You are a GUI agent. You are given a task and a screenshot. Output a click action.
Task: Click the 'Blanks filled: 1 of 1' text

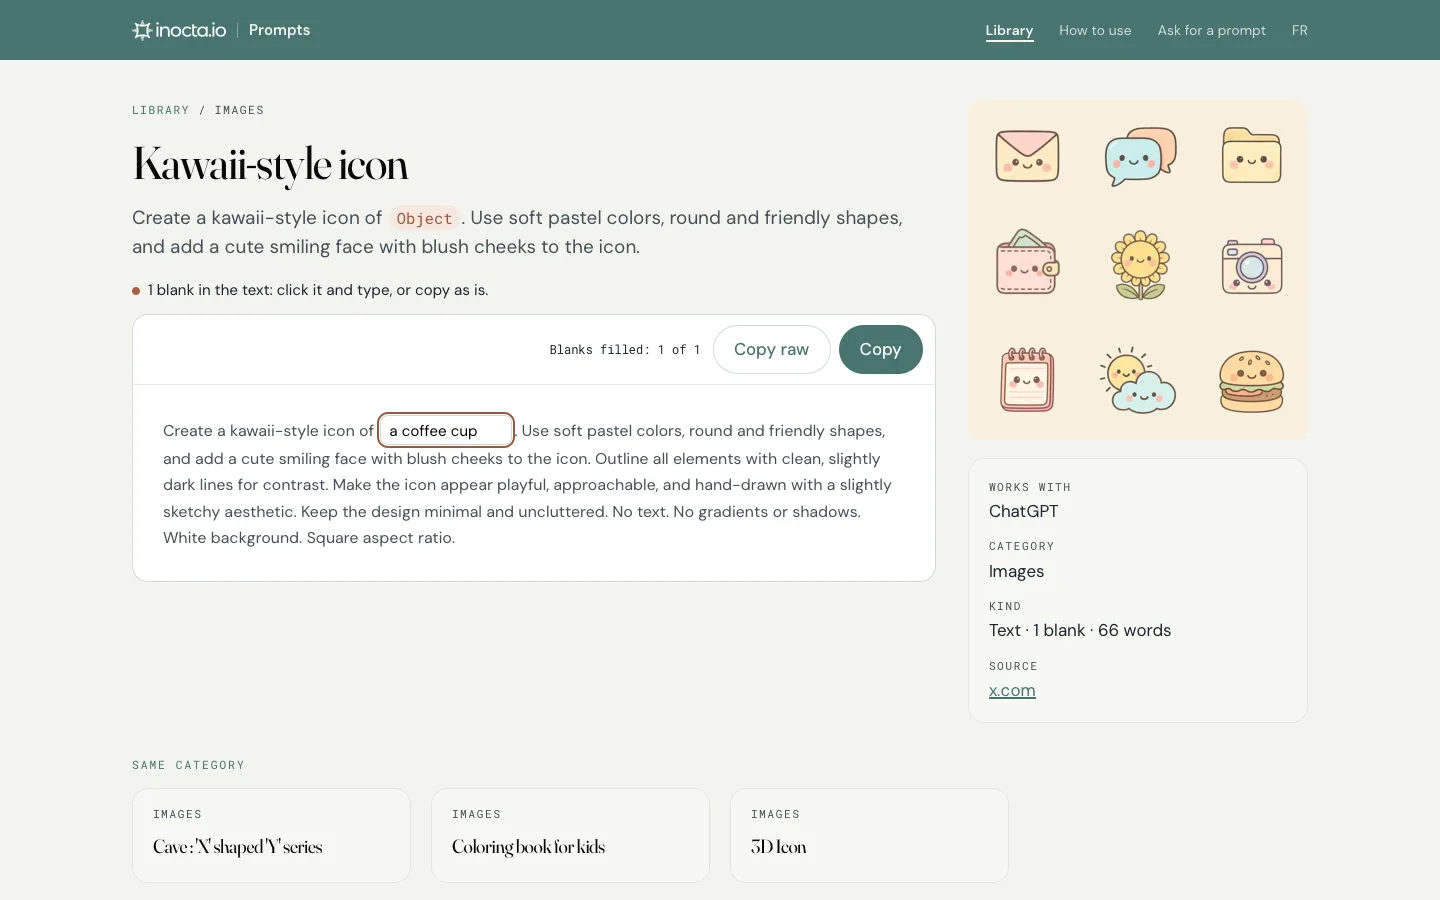pos(625,350)
